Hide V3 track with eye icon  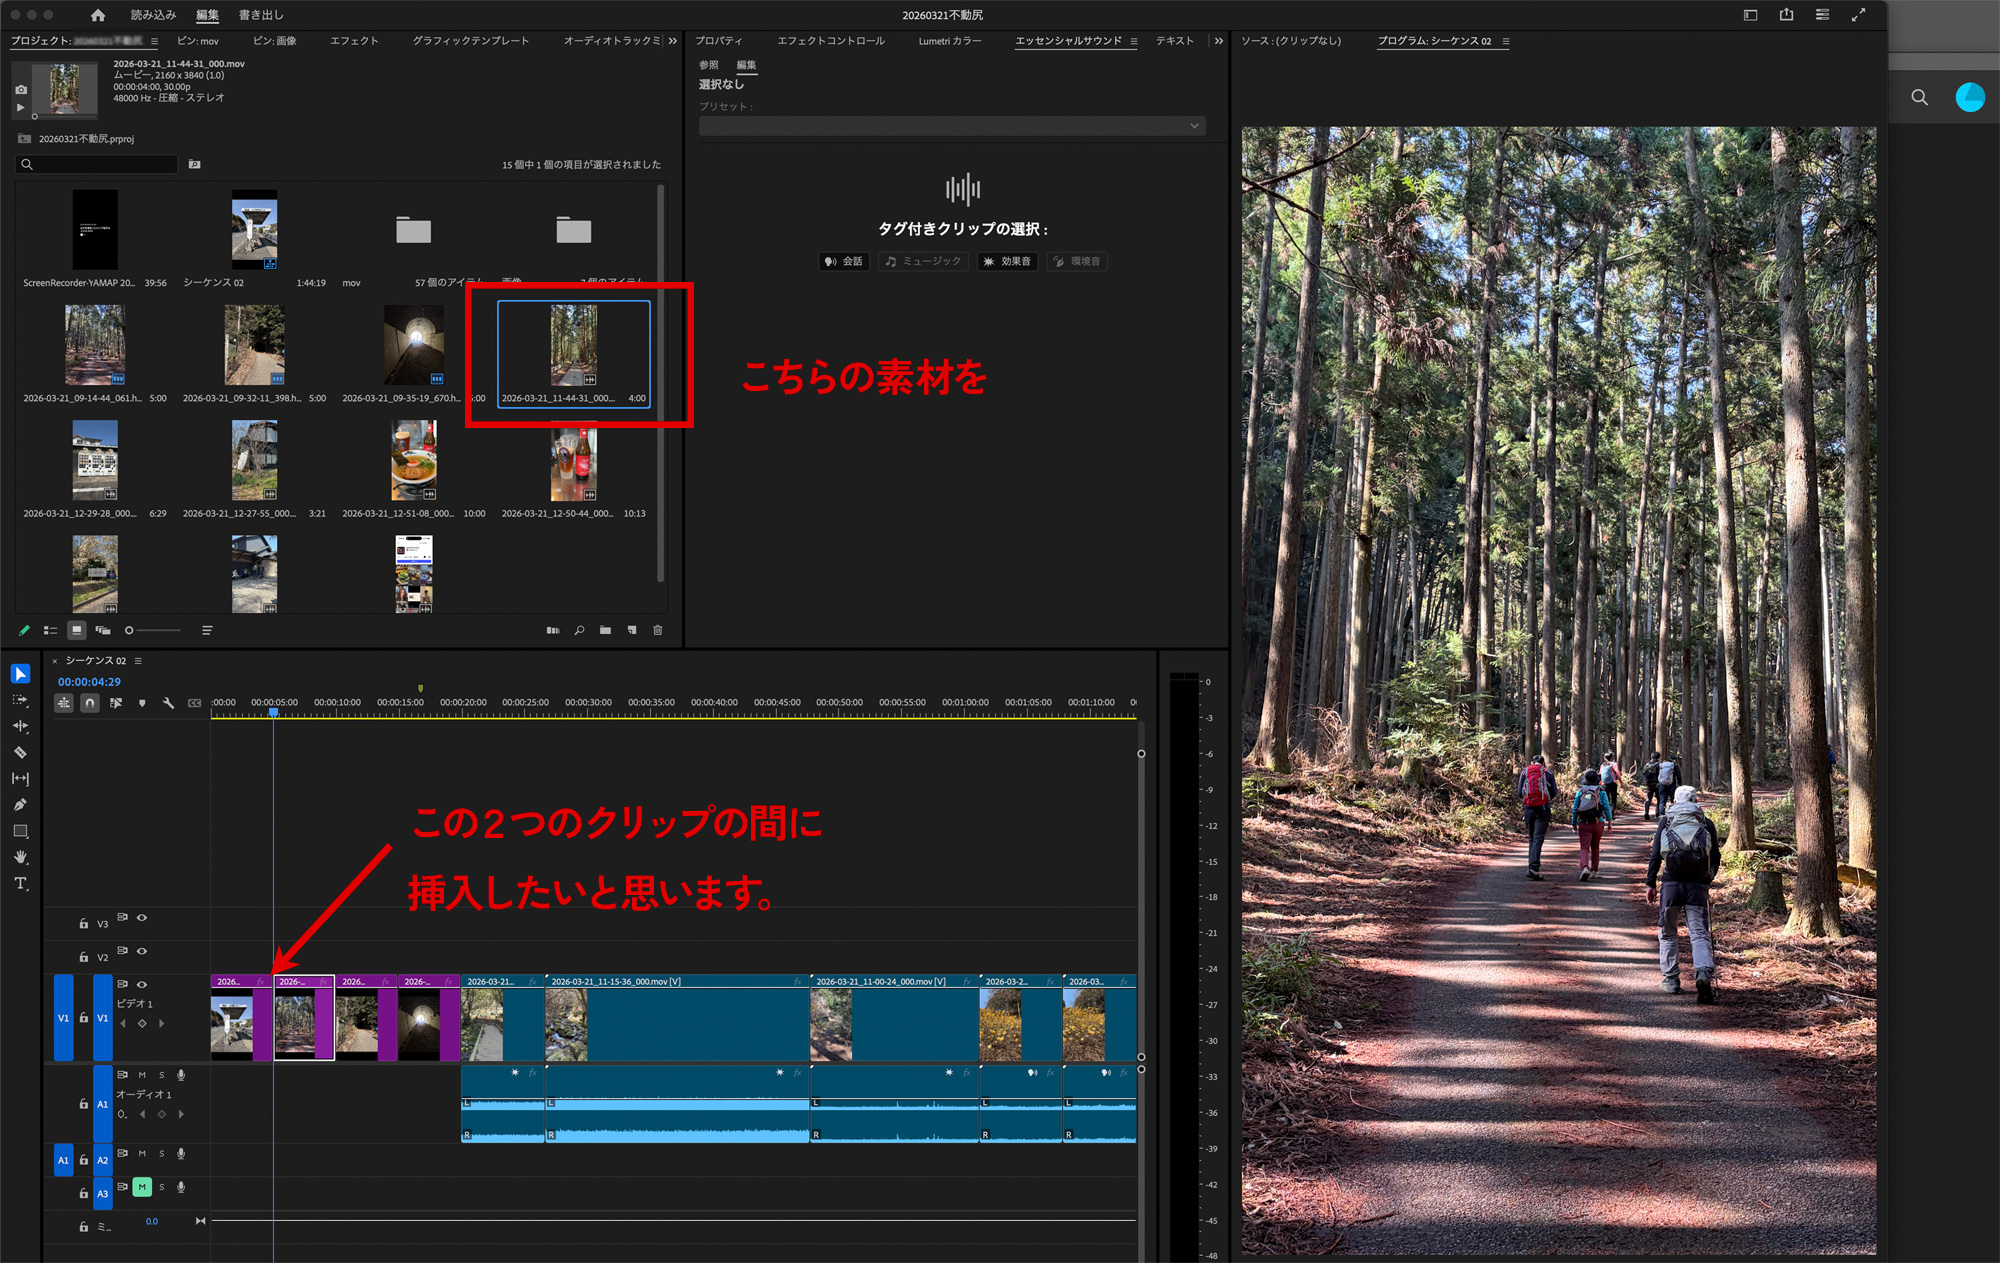(142, 917)
